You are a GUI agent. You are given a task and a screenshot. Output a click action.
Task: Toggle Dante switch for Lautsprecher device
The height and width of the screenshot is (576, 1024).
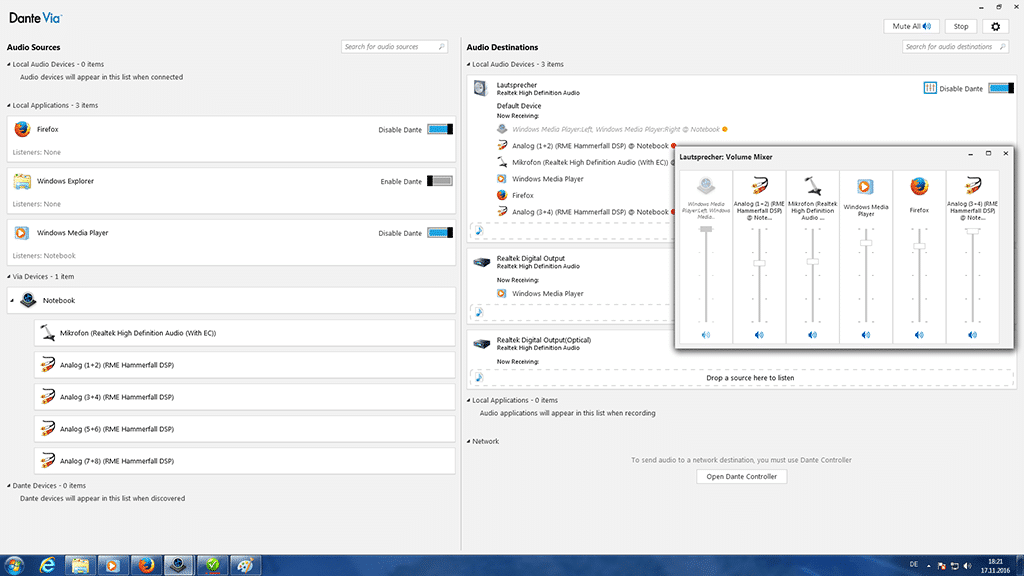(1001, 88)
